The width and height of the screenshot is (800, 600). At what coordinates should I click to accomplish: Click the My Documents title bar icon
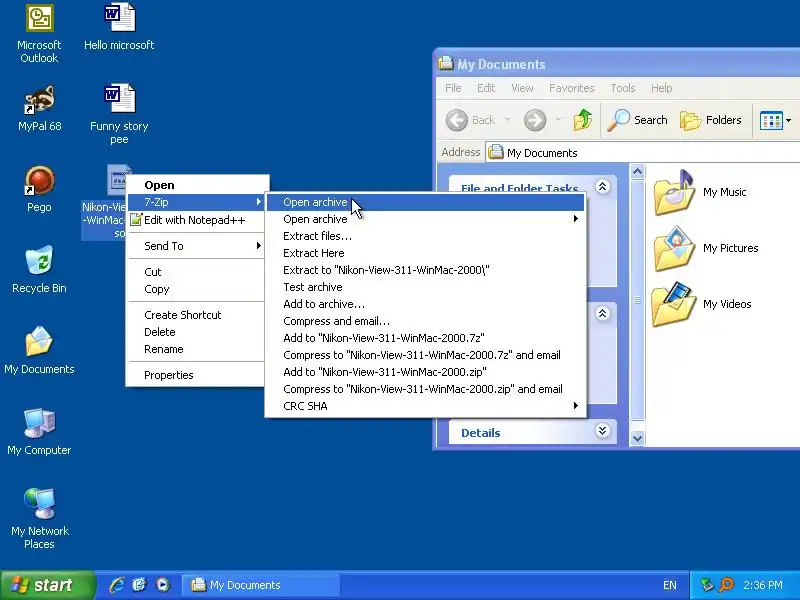446,63
